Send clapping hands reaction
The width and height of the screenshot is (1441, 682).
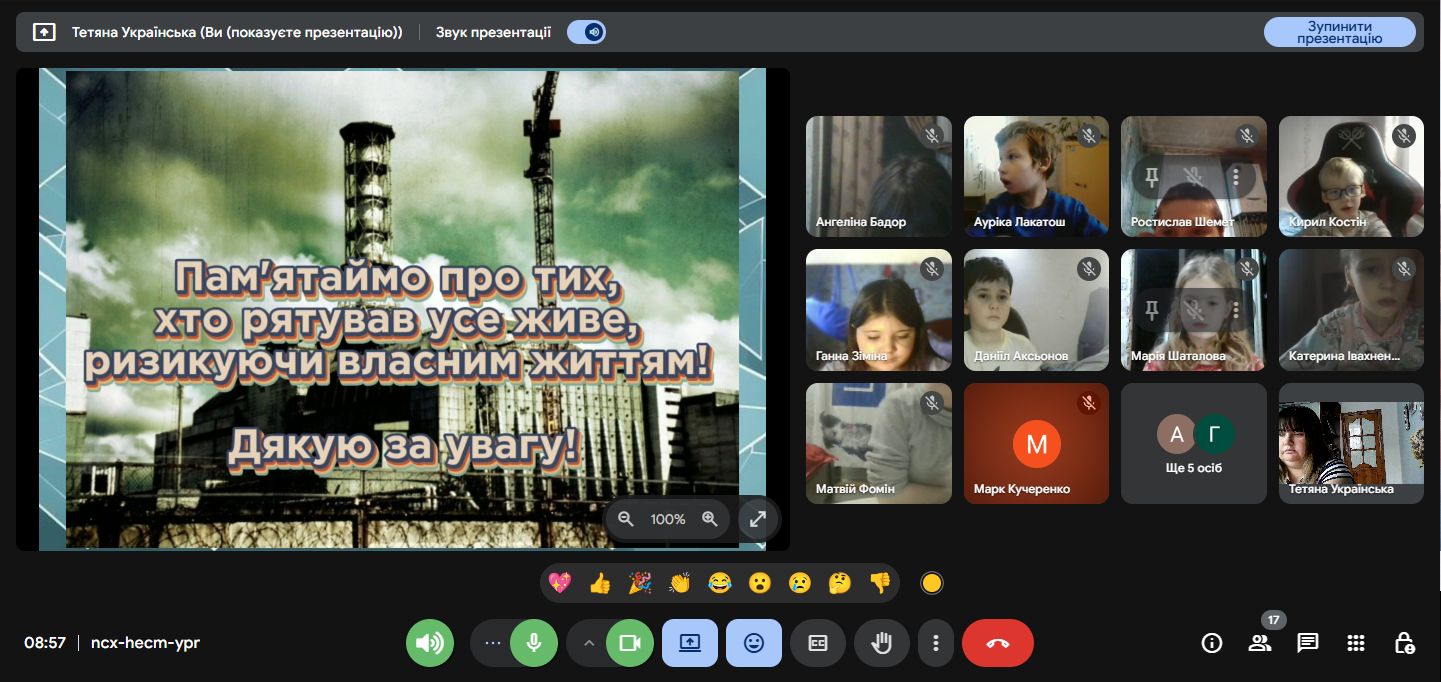click(x=680, y=583)
